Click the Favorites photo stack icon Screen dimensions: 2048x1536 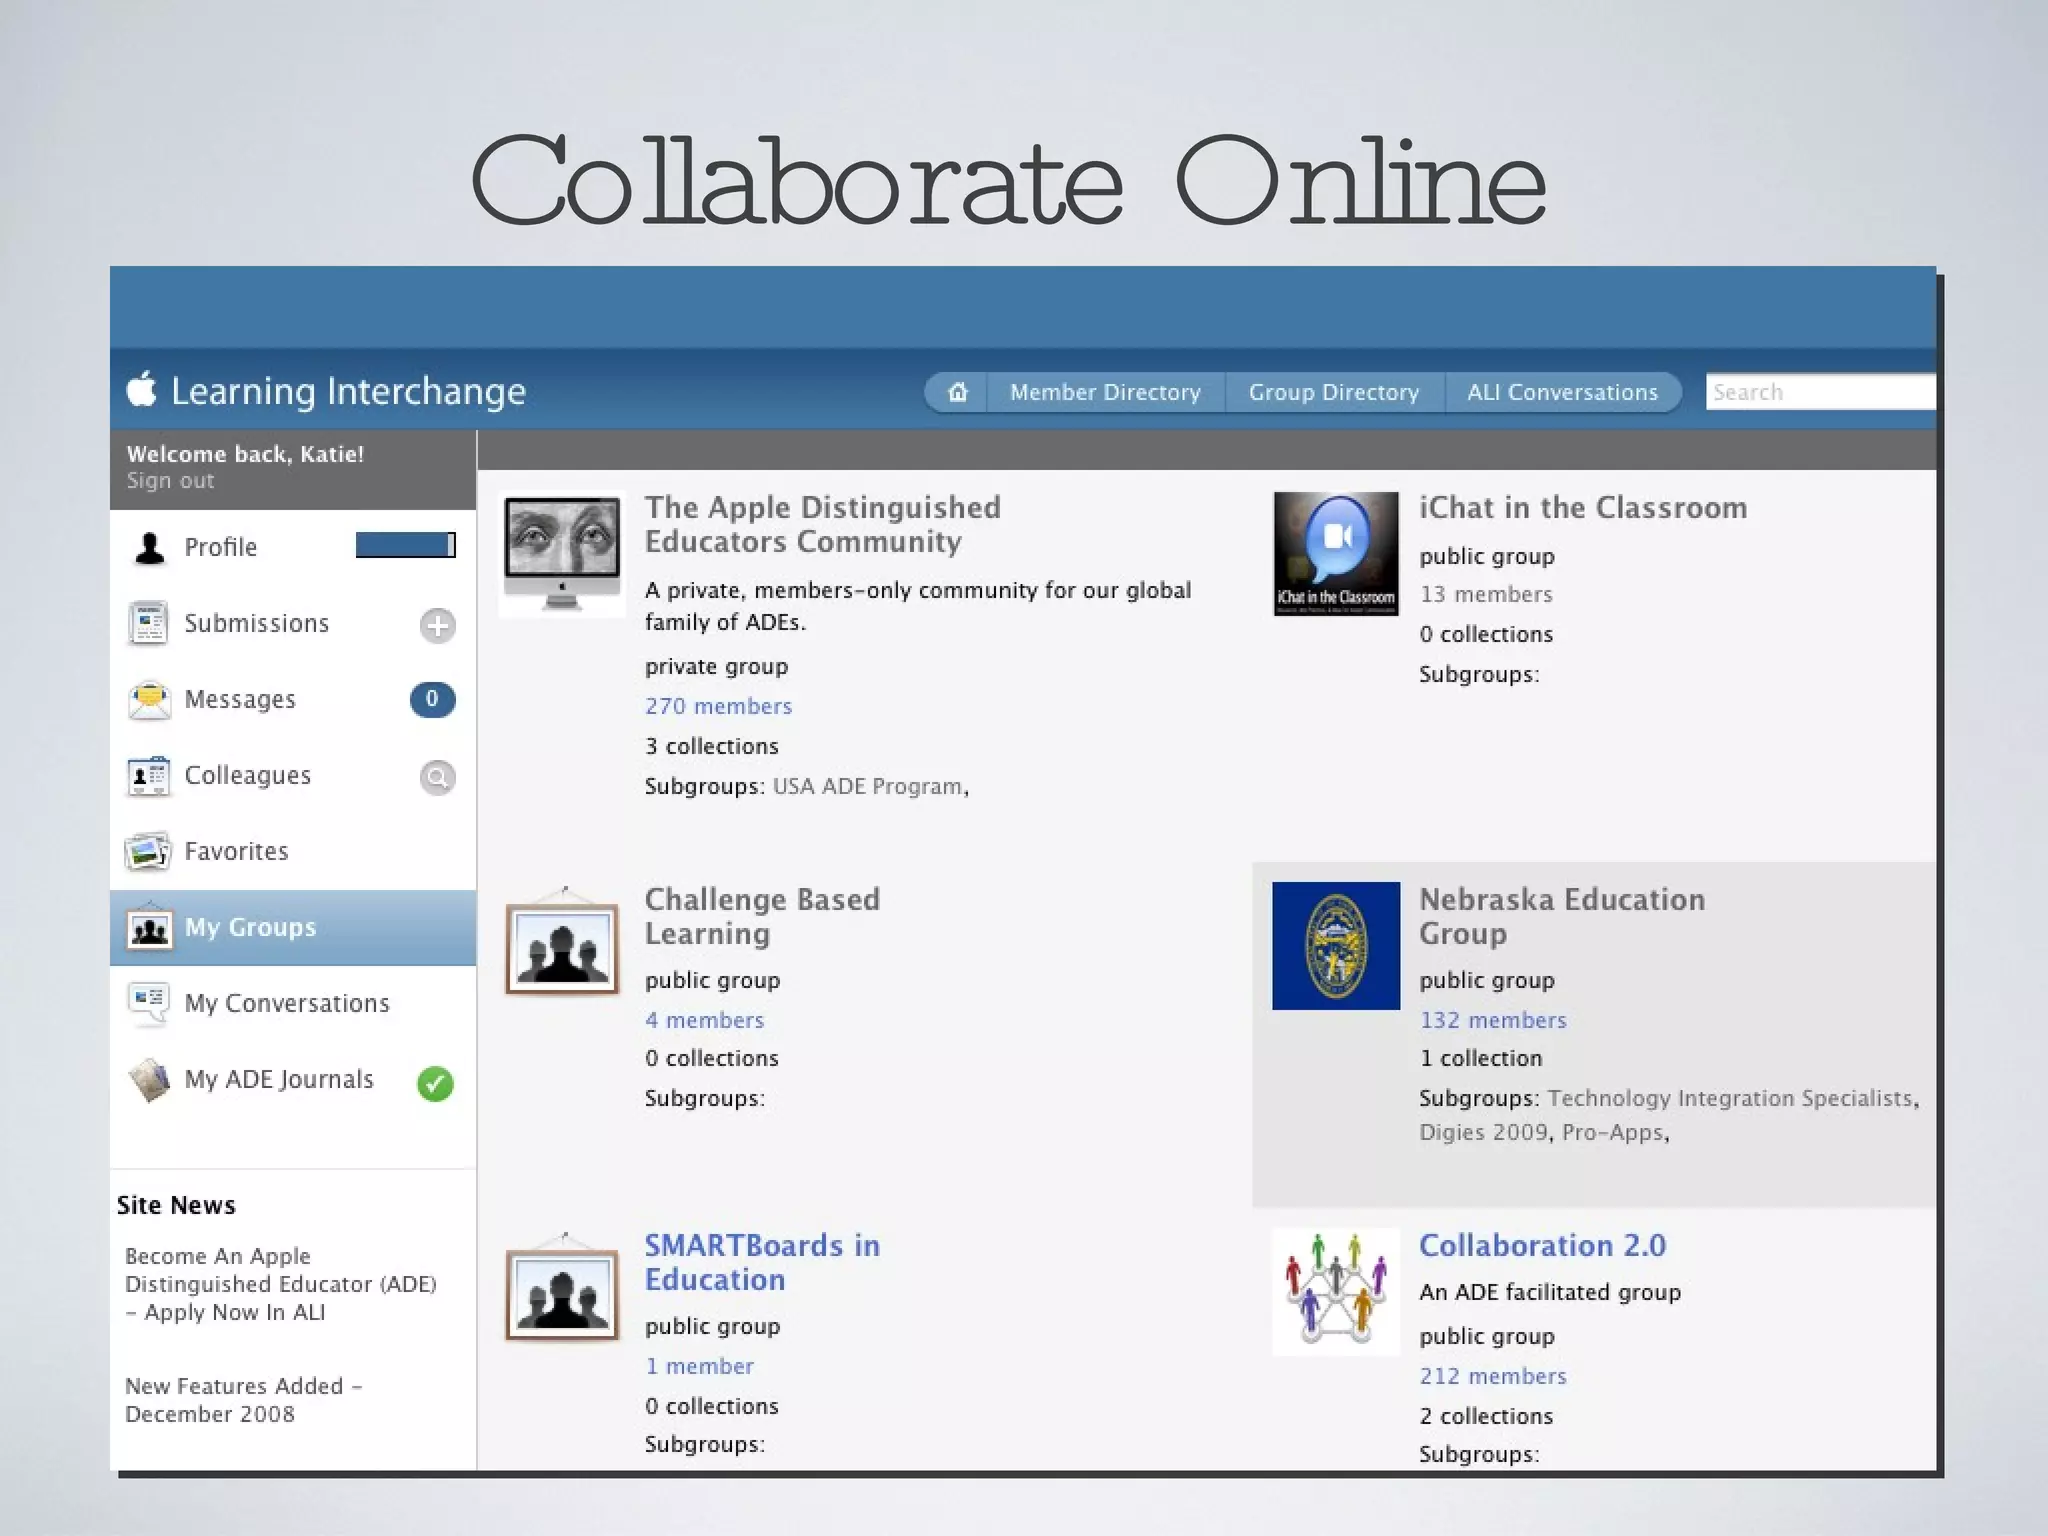pos(148,852)
